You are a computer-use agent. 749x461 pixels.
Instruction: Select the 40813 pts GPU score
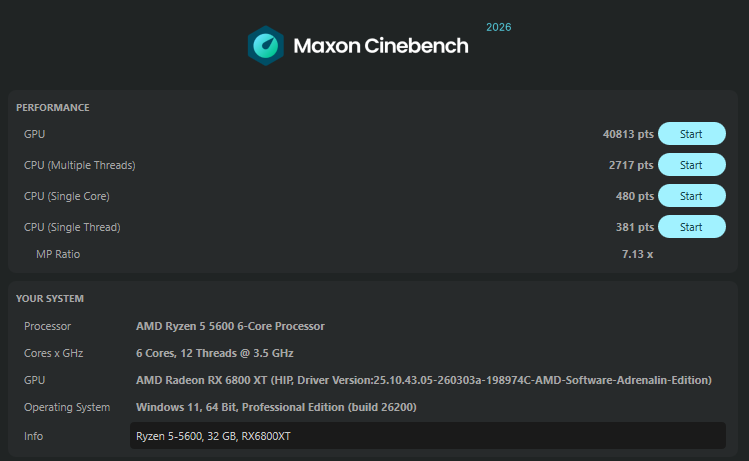(x=628, y=134)
